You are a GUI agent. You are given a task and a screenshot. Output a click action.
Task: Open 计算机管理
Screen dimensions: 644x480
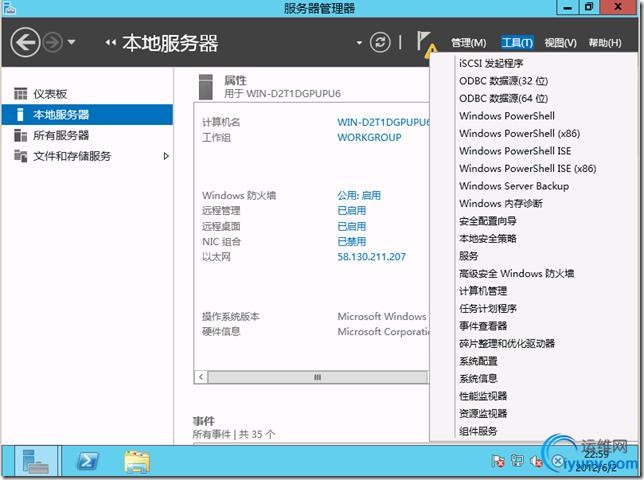click(483, 291)
